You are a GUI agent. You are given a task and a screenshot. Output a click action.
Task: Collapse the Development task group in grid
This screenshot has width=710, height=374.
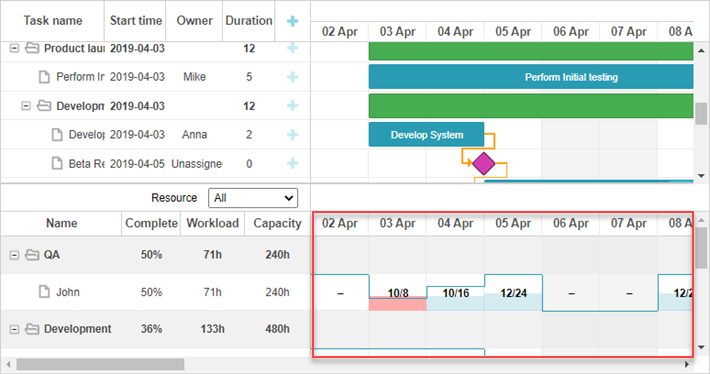click(26, 106)
